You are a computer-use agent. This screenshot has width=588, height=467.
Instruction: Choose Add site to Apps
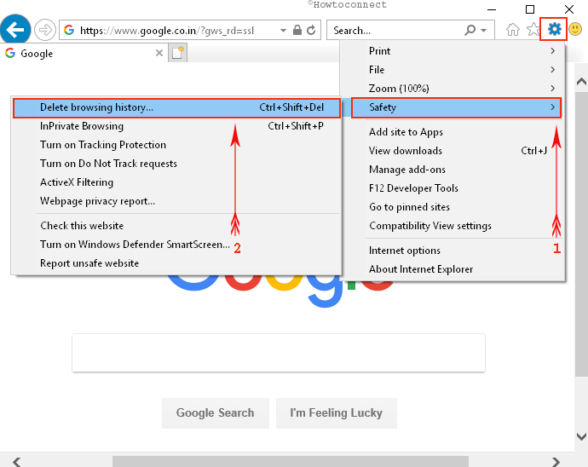click(x=452, y=132)
